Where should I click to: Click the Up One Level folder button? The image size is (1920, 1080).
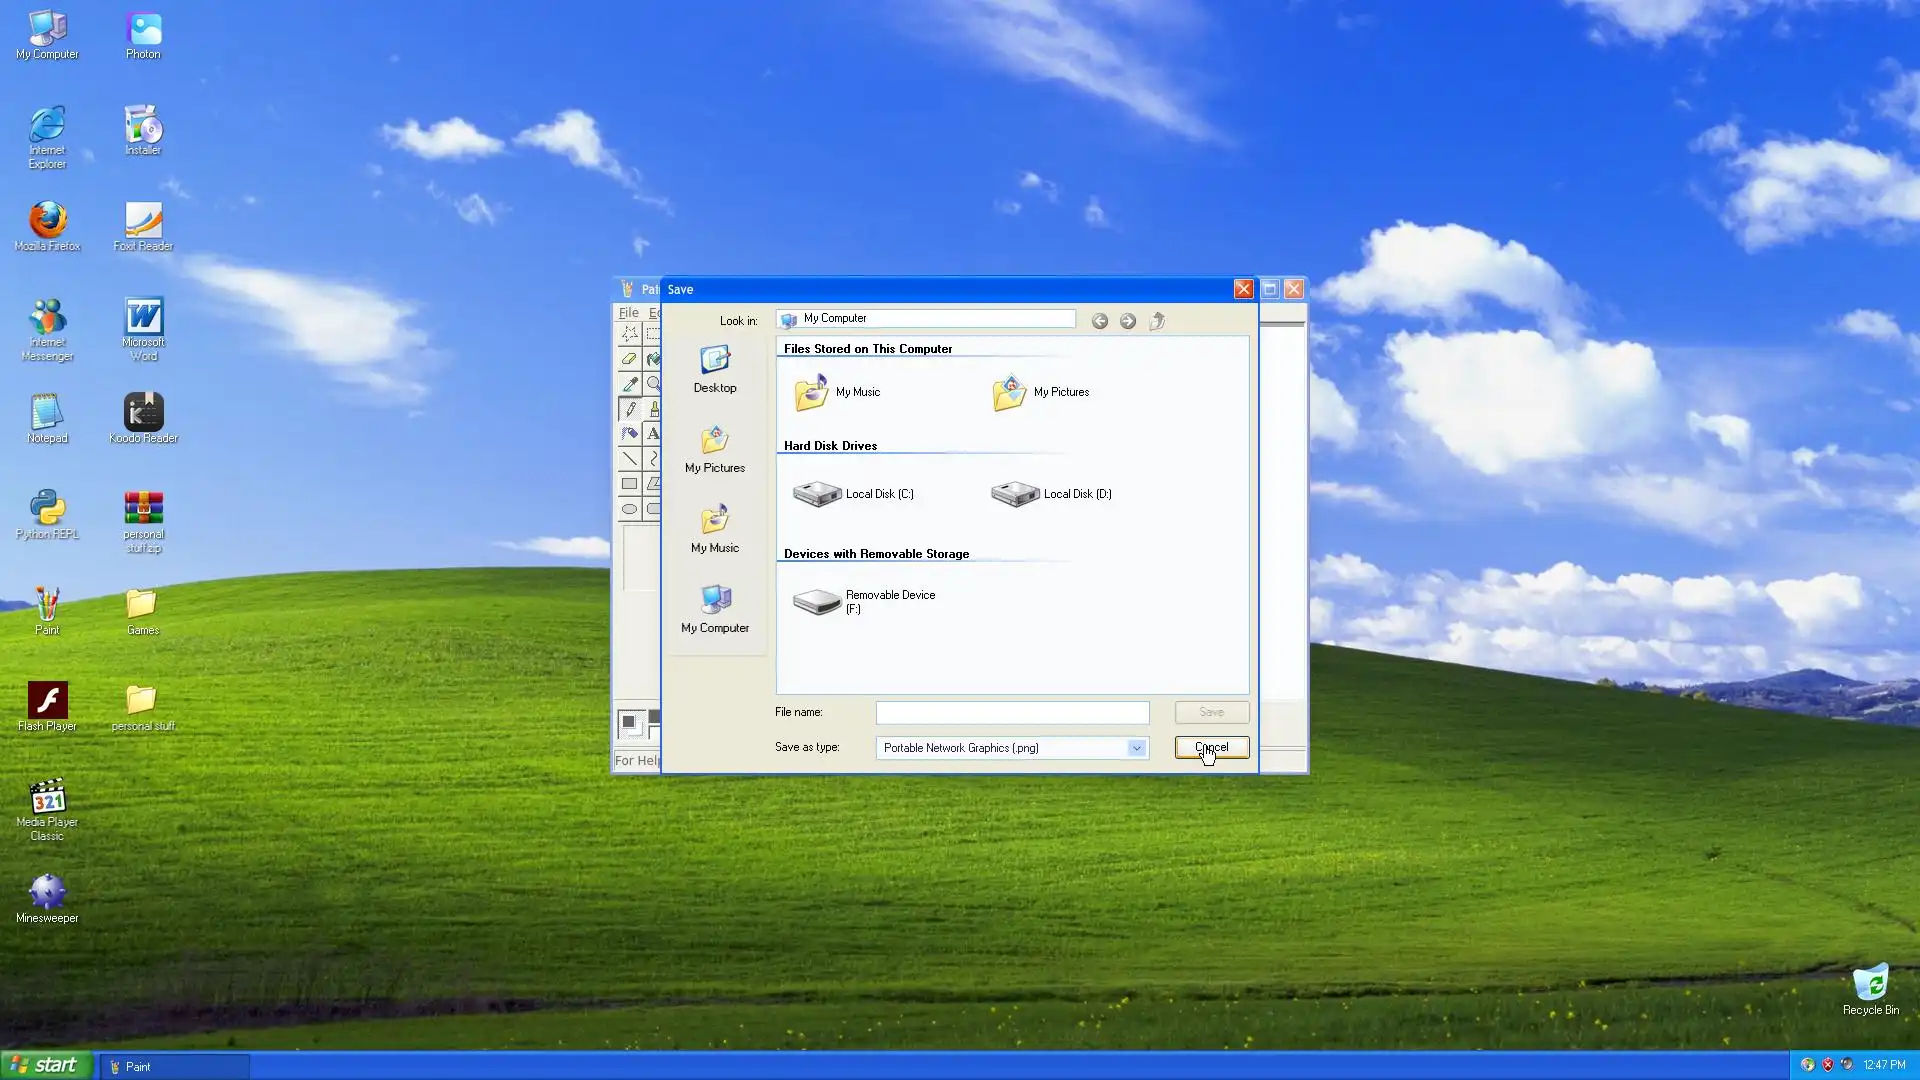coord(1157,321)
